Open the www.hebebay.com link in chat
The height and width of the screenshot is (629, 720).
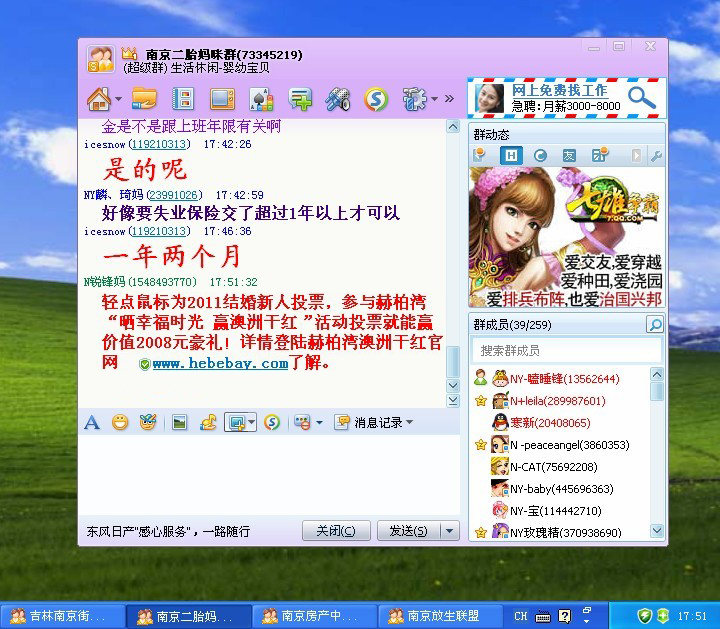click(x=220, y=364)
